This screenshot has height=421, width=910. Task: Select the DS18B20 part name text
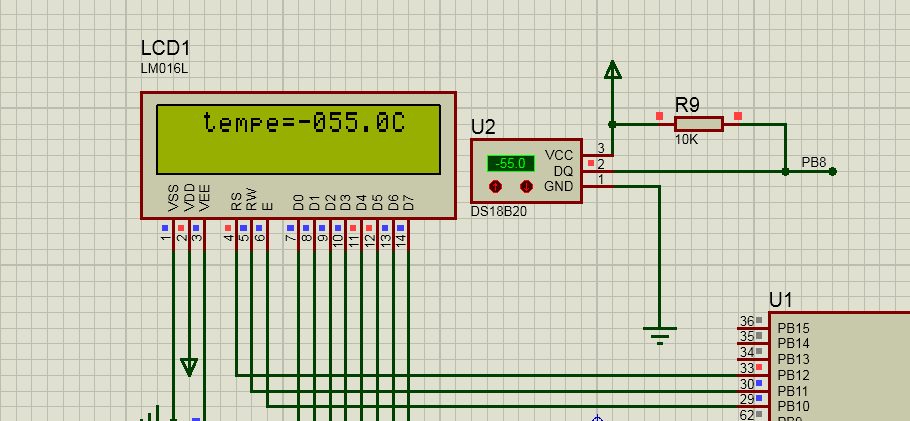(x=499, y=212)
